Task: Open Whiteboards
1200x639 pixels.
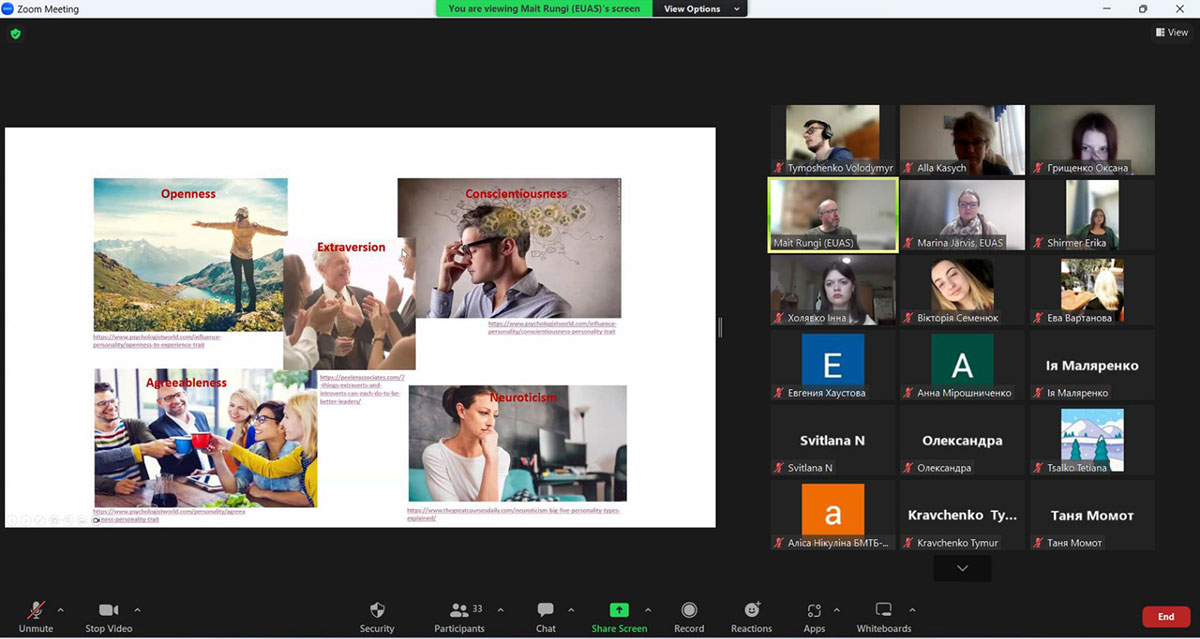Action: [x=884, y=617]
